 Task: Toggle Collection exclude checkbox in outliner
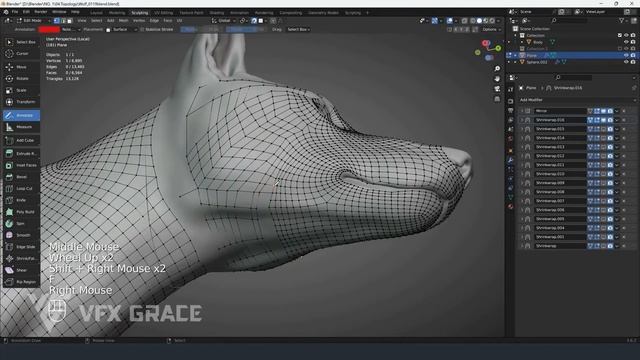pos(620,36)
